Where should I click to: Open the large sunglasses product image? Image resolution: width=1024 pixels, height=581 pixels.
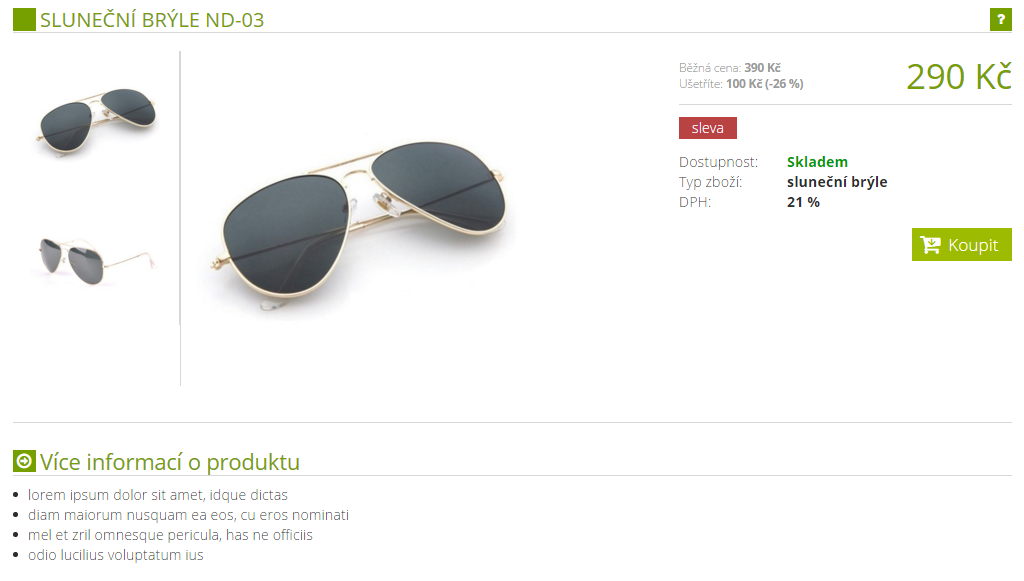(x=358, y=225)
